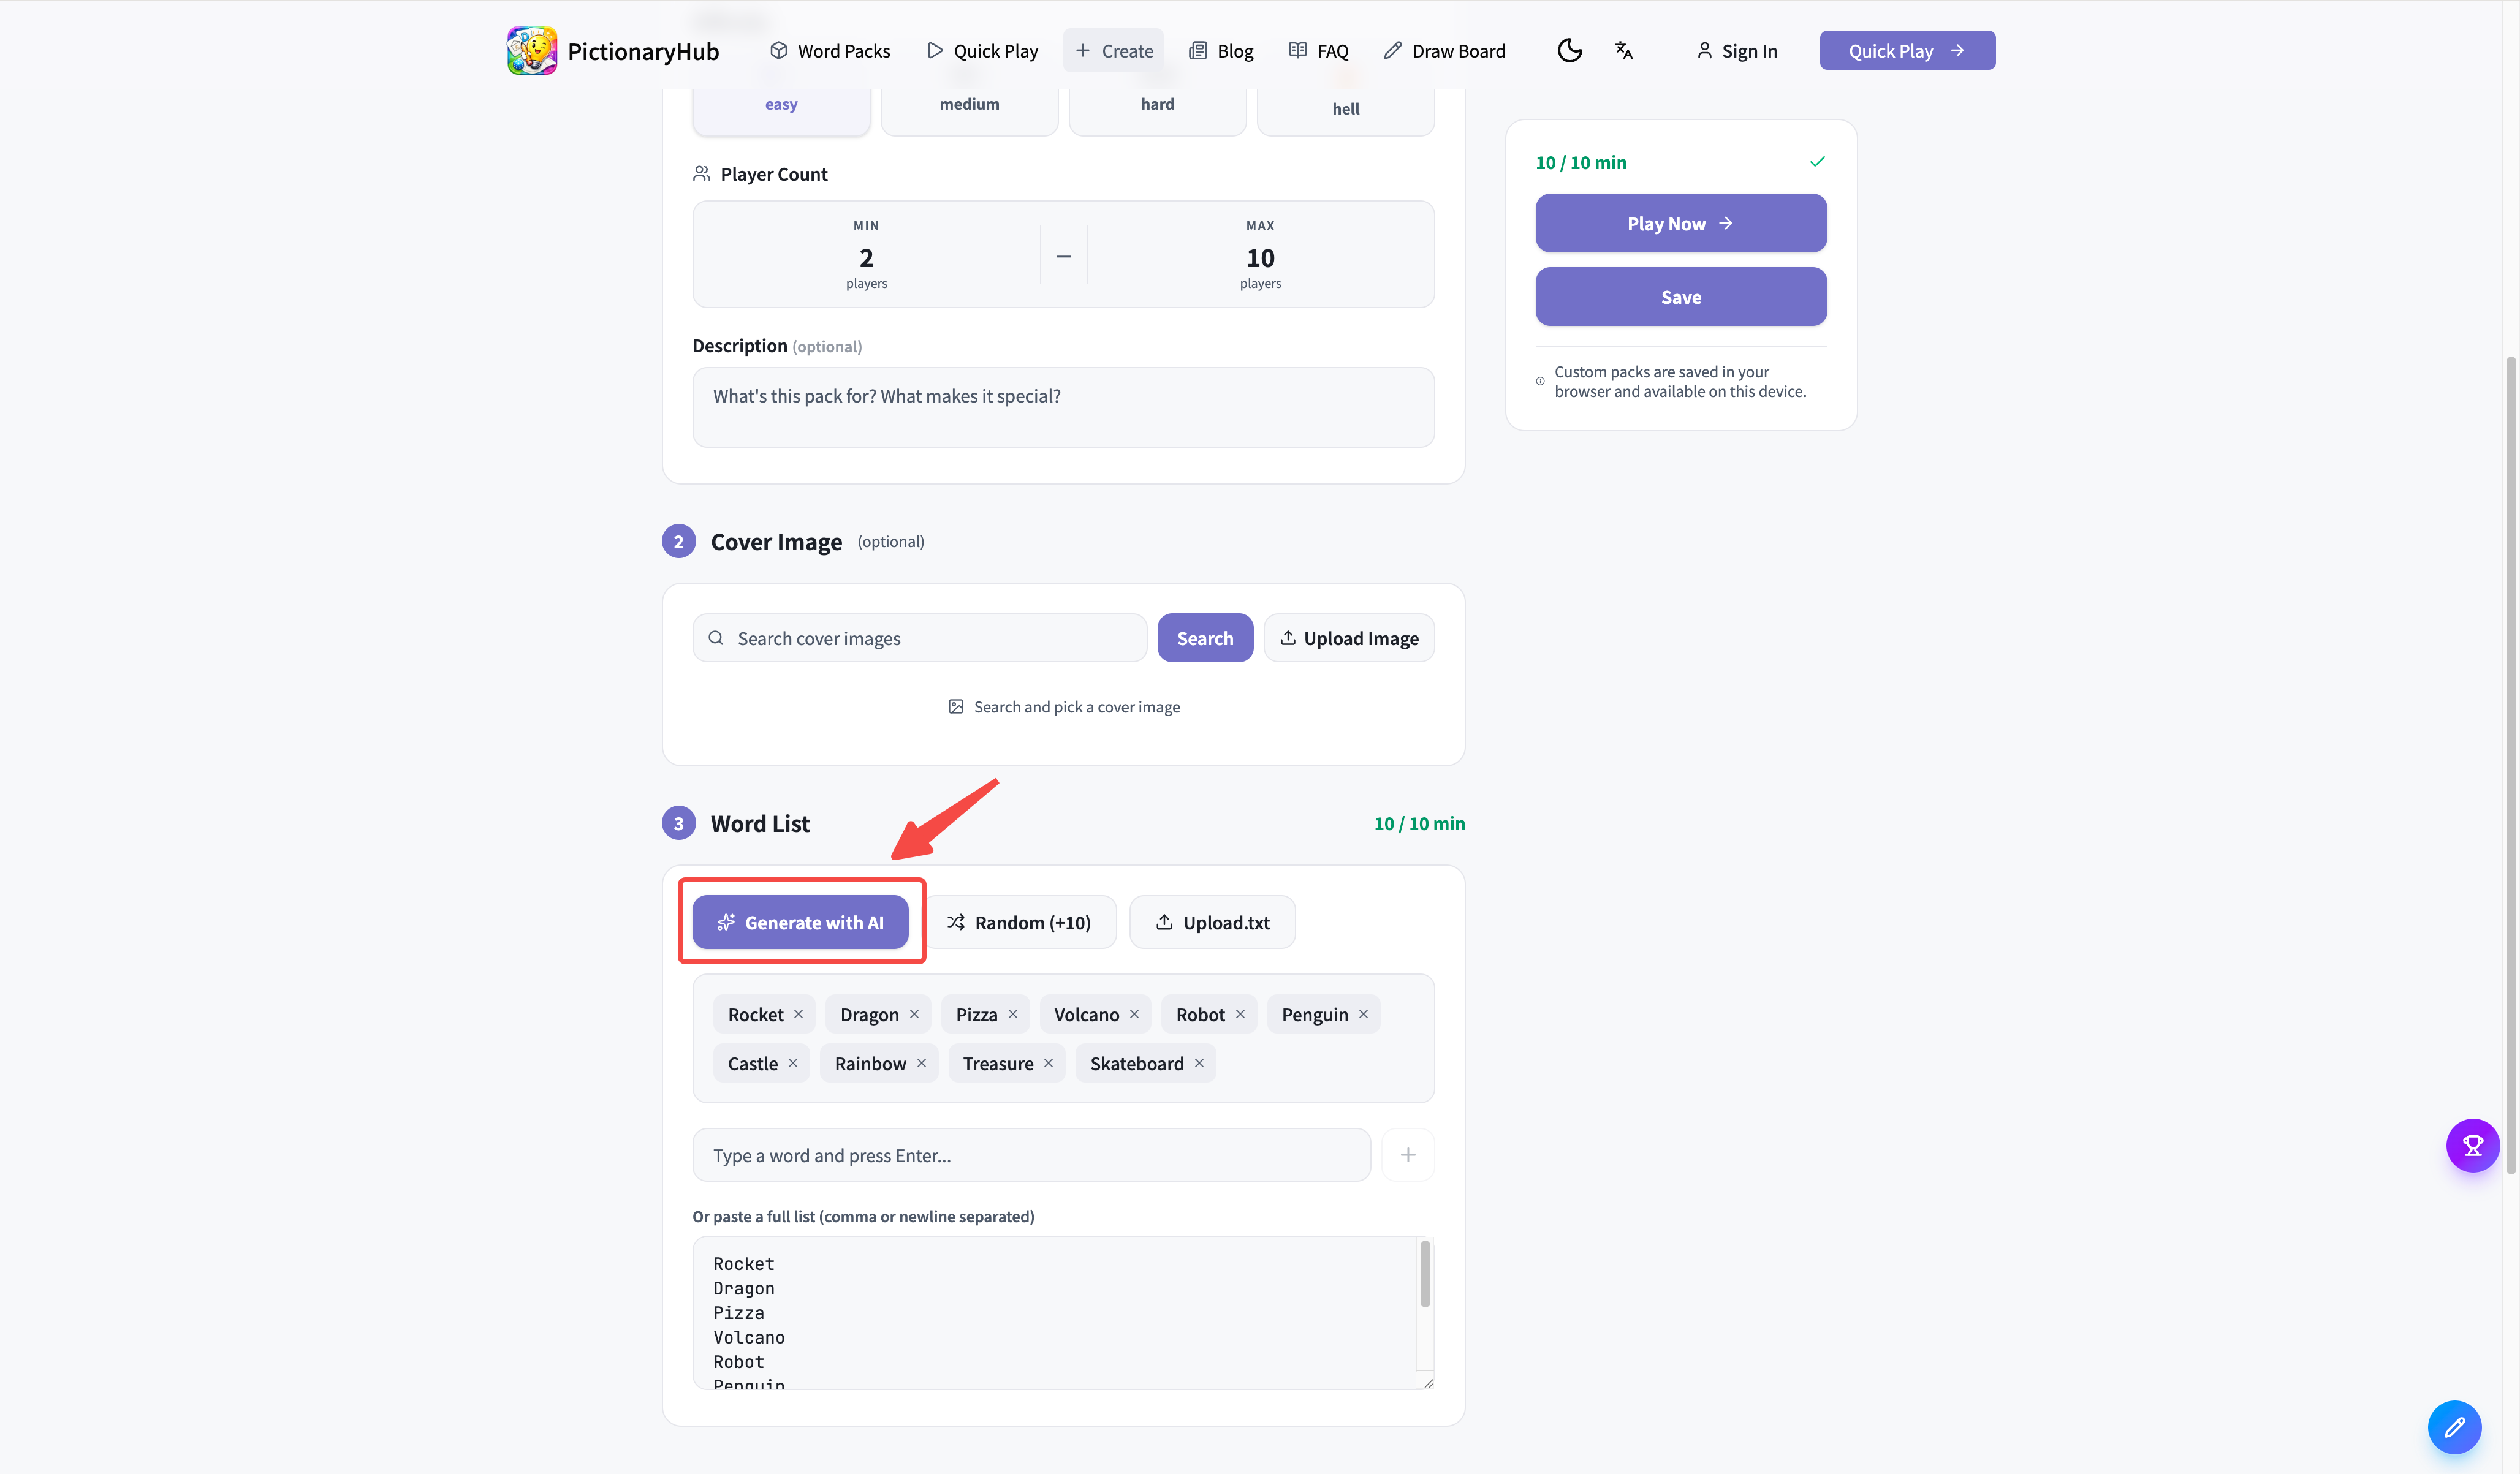The width and height of the screenshot is (2520, 1474).
Task: Click Generate with AI button
Action: coord(800,922)
